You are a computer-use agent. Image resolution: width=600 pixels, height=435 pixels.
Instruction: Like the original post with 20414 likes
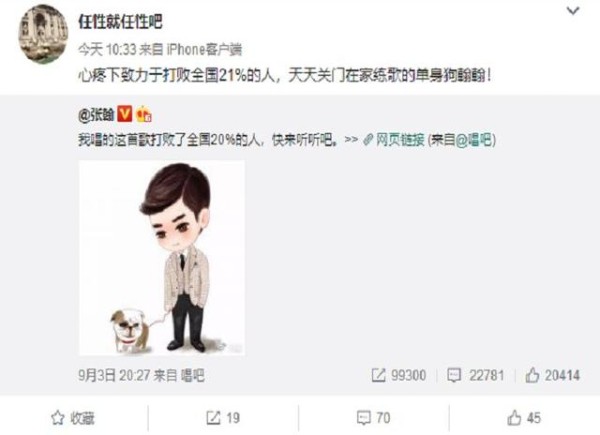point(553,375)
